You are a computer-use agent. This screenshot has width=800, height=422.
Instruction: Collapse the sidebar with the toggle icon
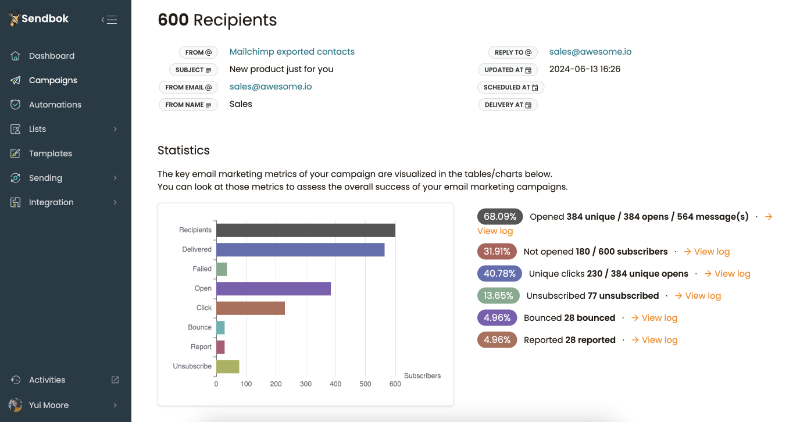pos(110,19)
